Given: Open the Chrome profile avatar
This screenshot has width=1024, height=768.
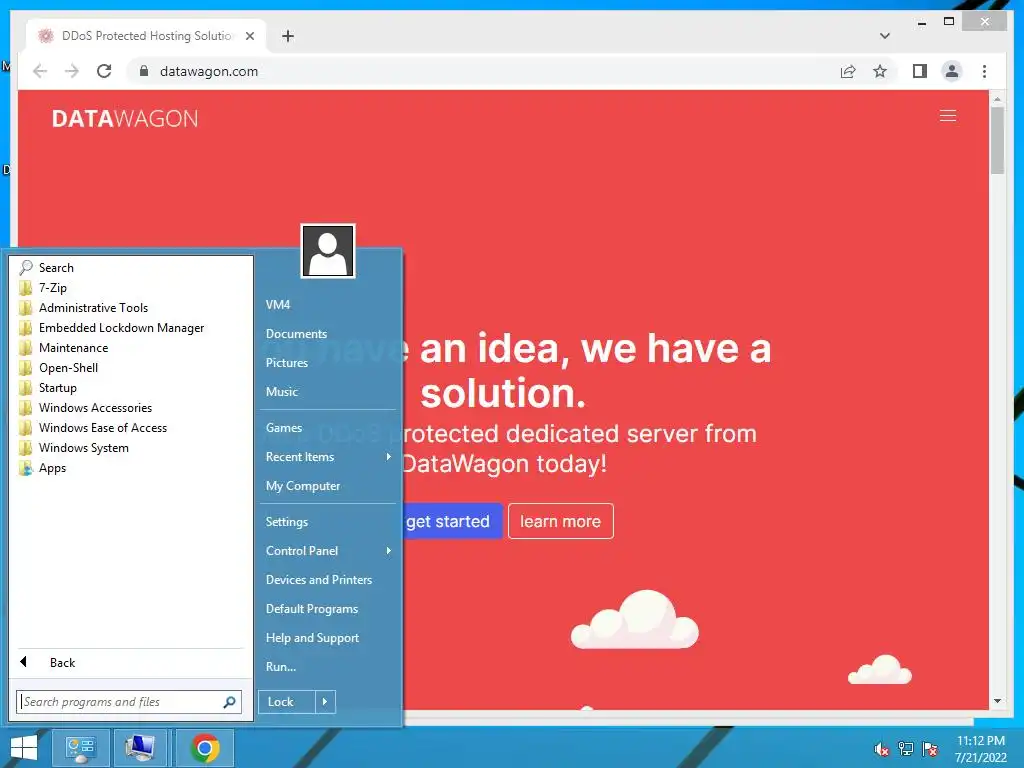Looking at the screenshot, I should (952, 71).
